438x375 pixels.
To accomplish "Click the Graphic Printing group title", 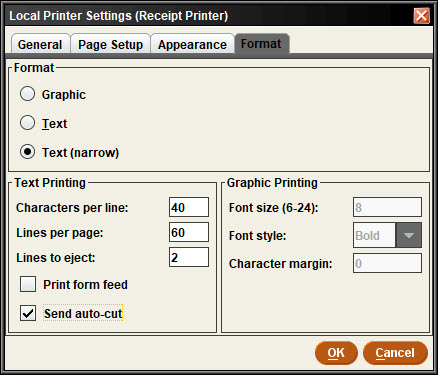I will pyautogui.click(x=272, y=183).
